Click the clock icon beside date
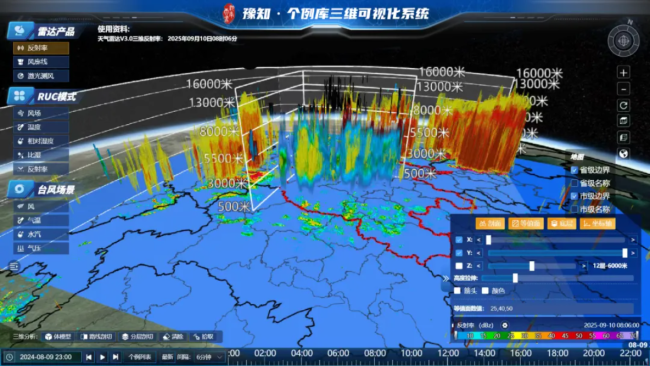650x366 pixels. (9, 357)
